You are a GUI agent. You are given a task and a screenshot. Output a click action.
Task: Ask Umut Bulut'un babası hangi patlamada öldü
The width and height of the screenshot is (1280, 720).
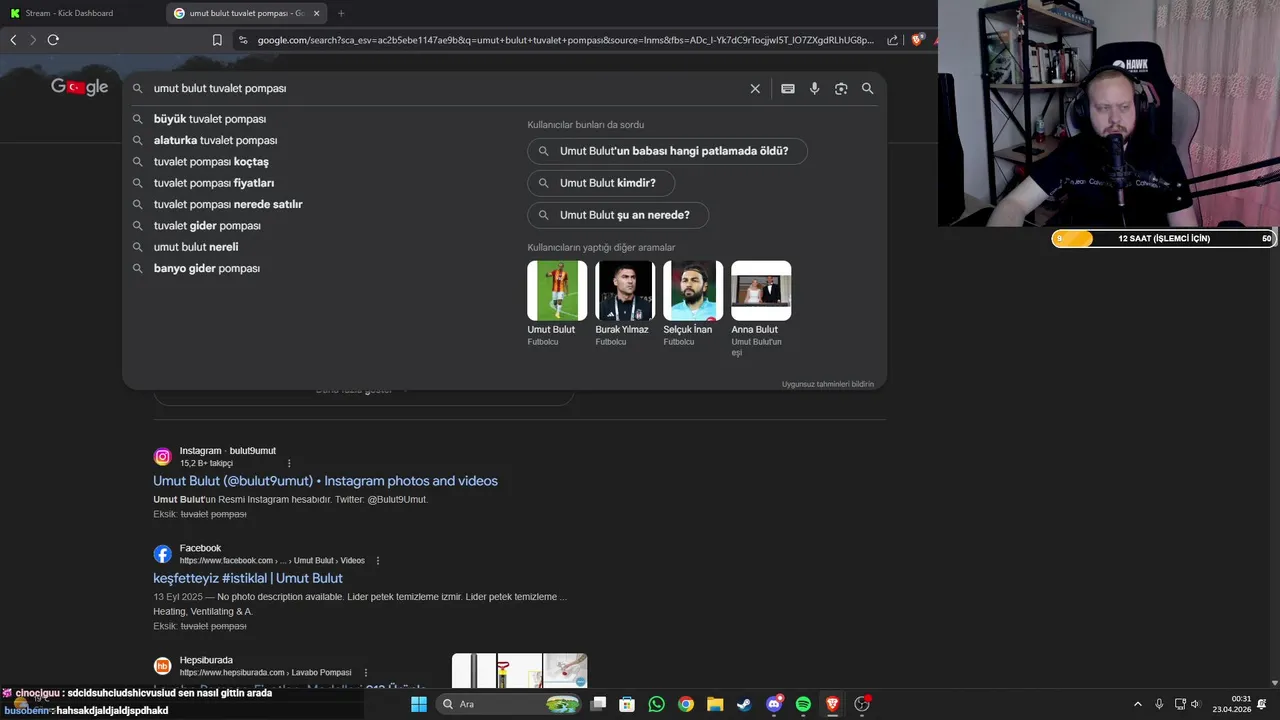667,151
